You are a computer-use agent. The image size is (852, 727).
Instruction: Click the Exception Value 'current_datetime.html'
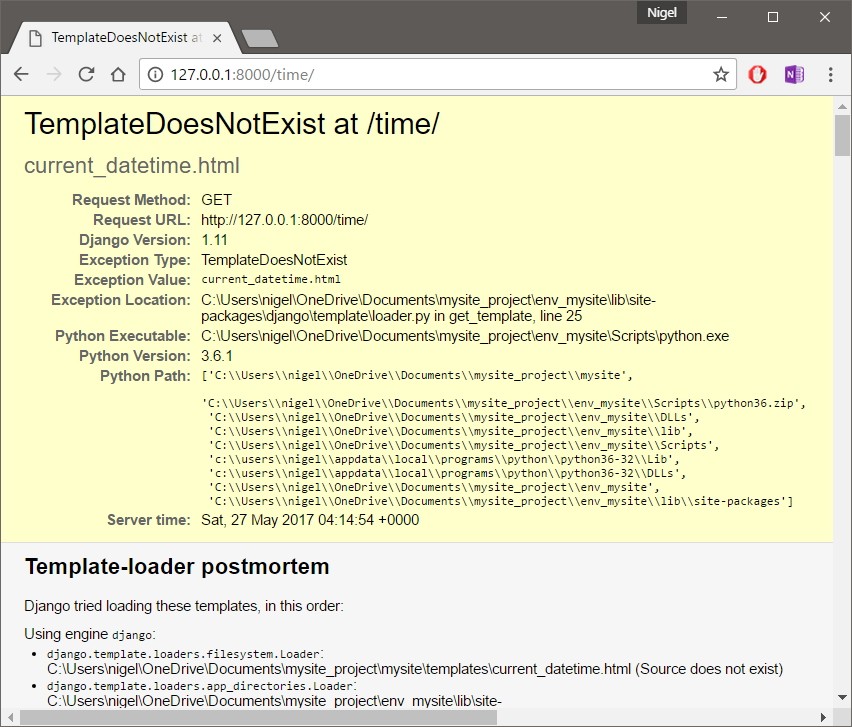click(271, 279)
